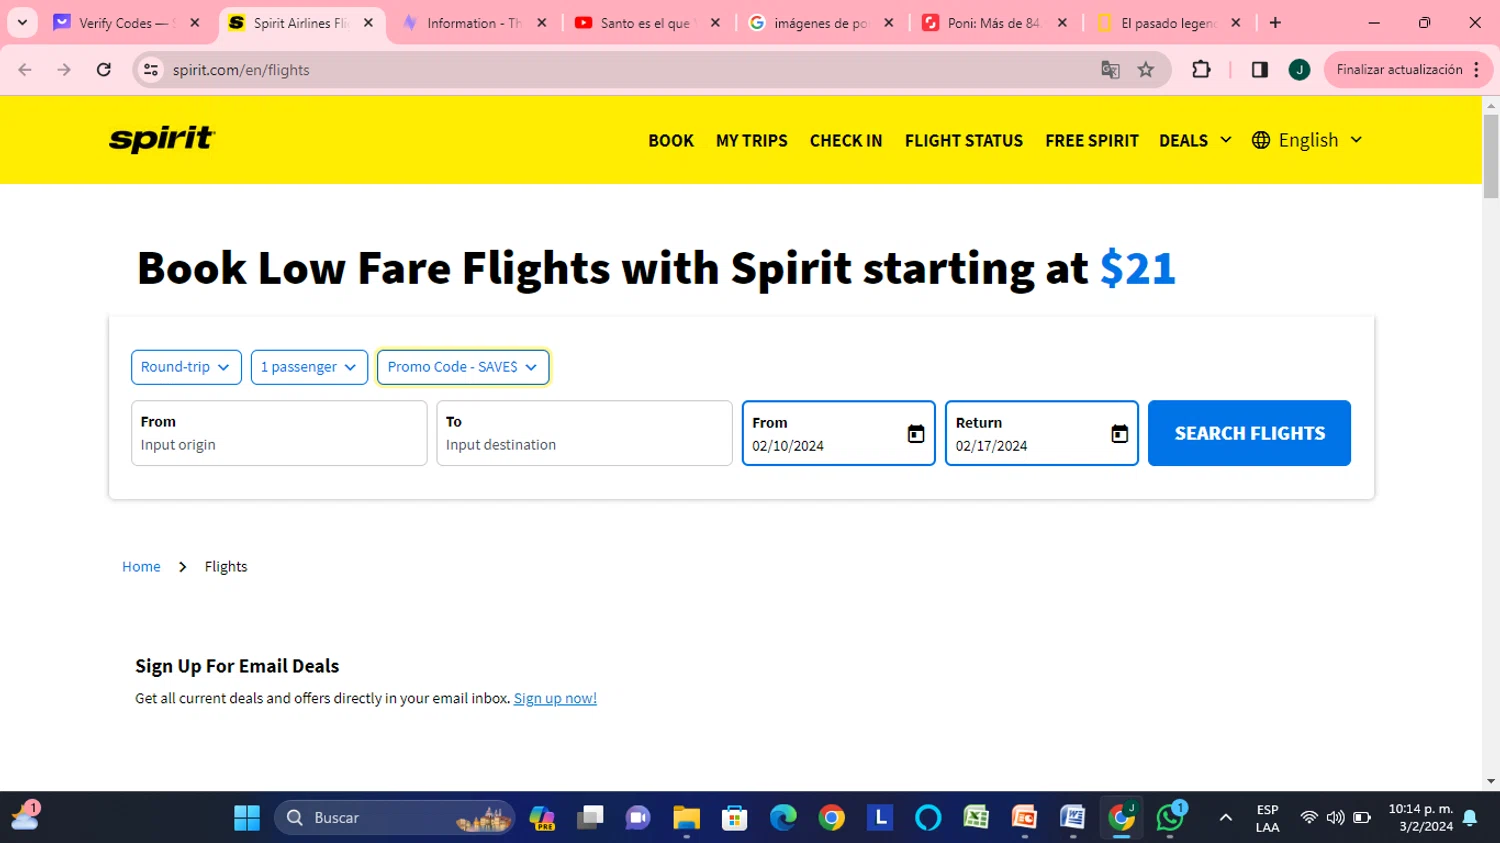
Task: Open the DEALS menu
Action: pos(1194,141)
